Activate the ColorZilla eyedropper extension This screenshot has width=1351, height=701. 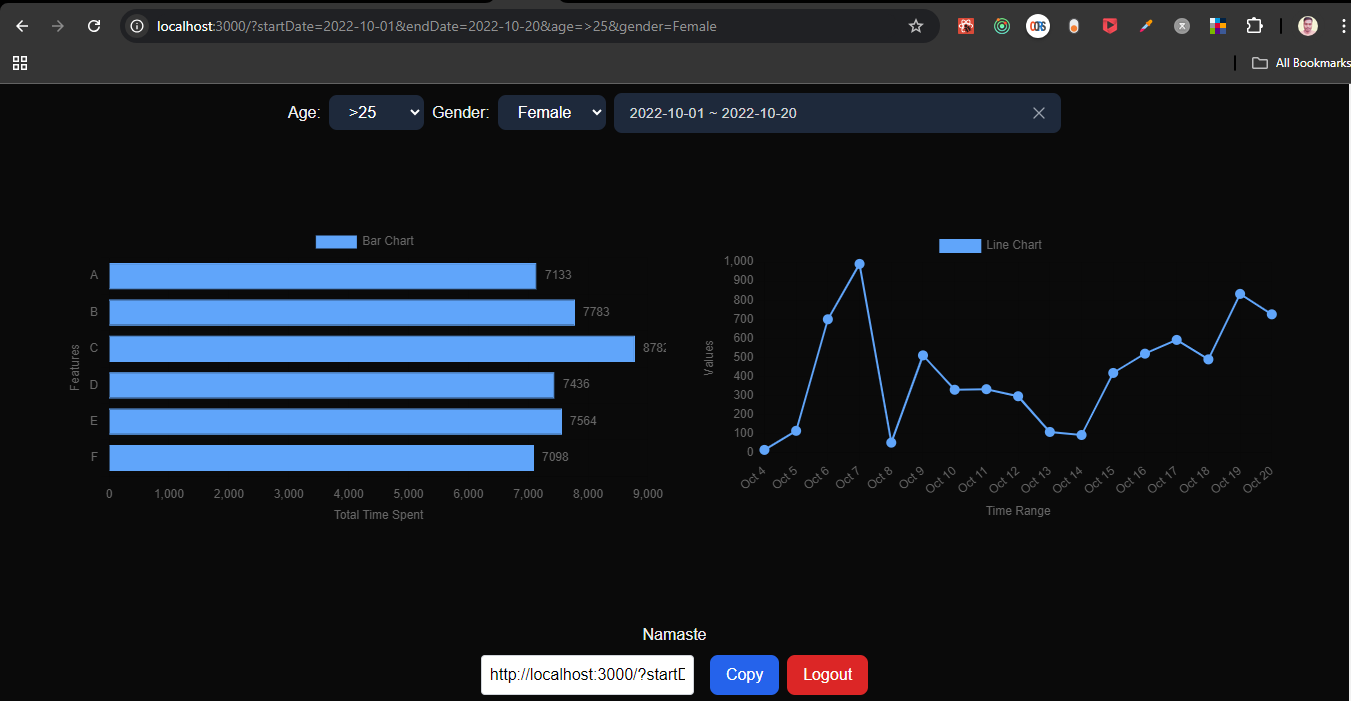1146,25
